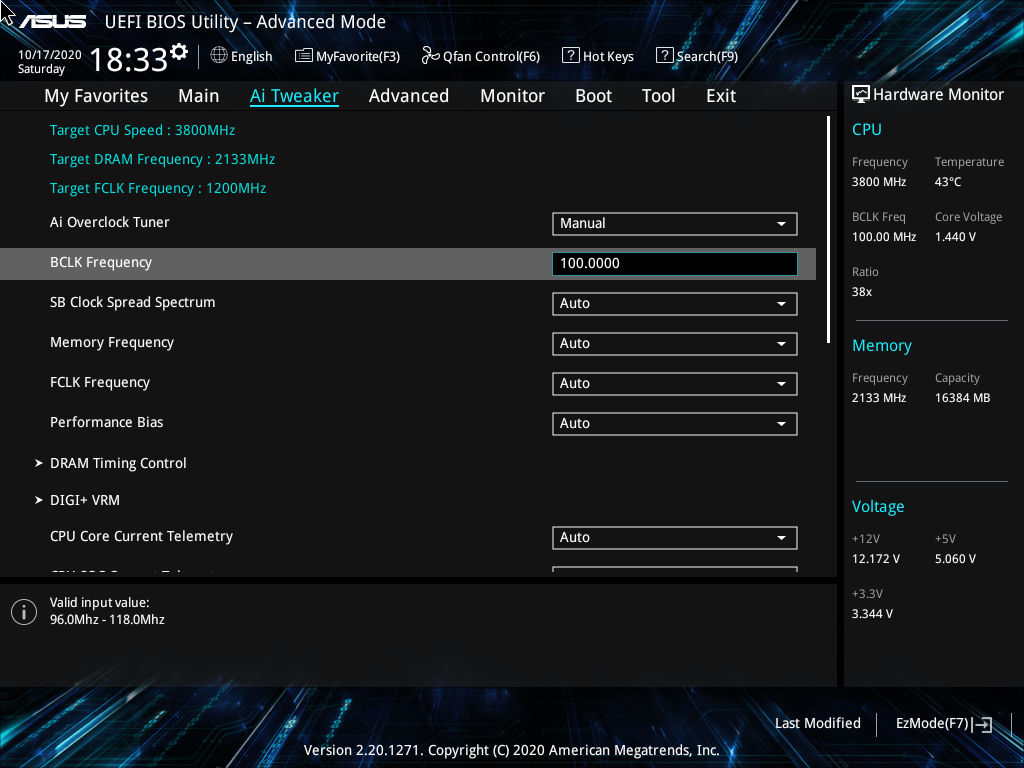Switch to the Main tab

click(x=199, y=96)
